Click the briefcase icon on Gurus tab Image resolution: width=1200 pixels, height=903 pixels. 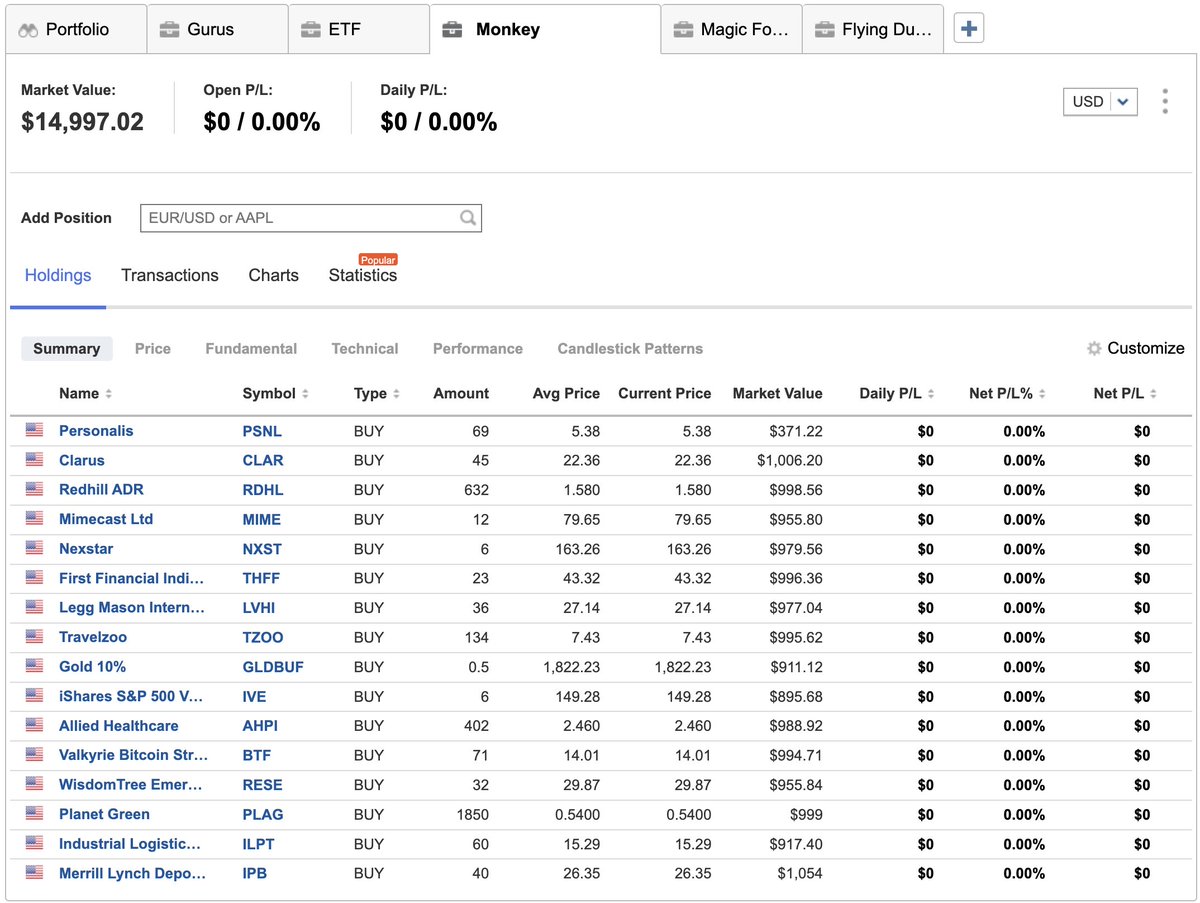[170, 29]
